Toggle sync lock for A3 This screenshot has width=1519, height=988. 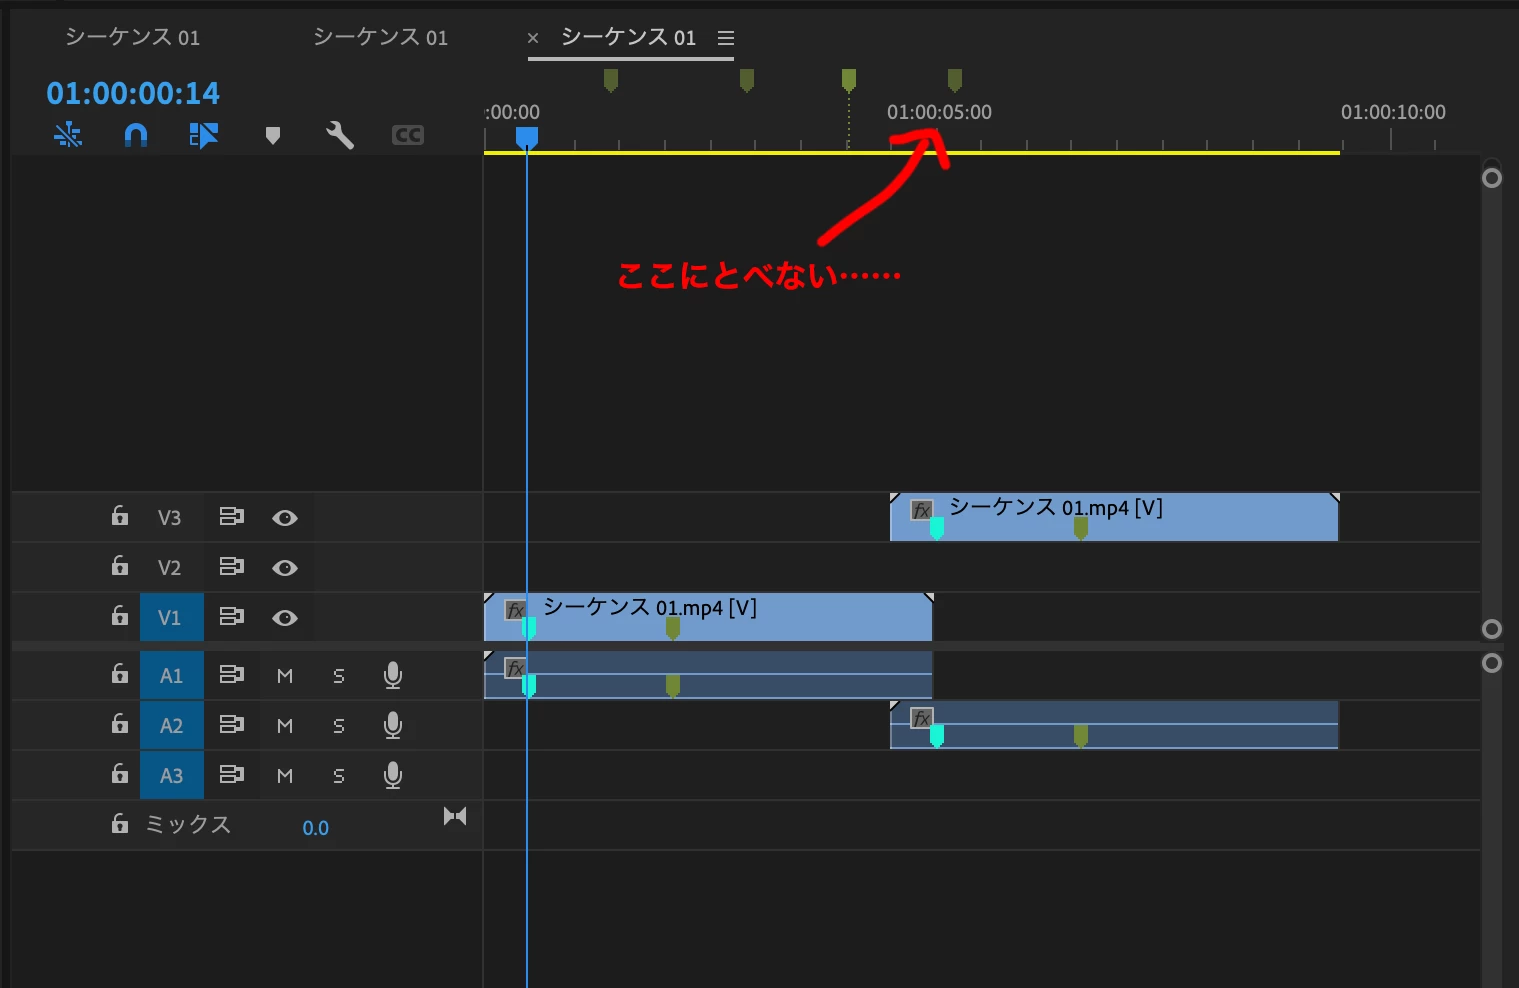[x=232, y=775]
